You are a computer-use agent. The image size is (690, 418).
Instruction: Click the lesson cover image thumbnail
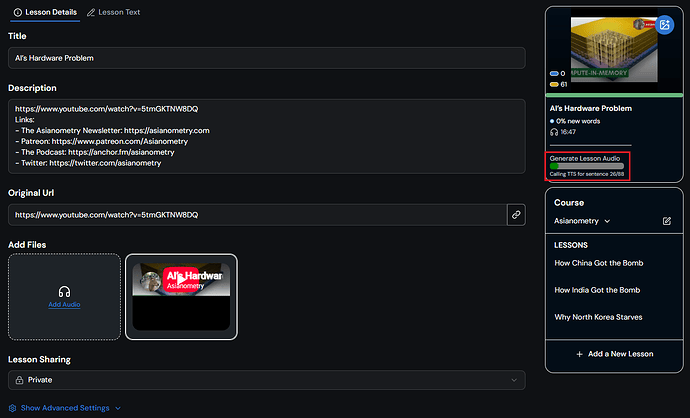tap(614, 49)
